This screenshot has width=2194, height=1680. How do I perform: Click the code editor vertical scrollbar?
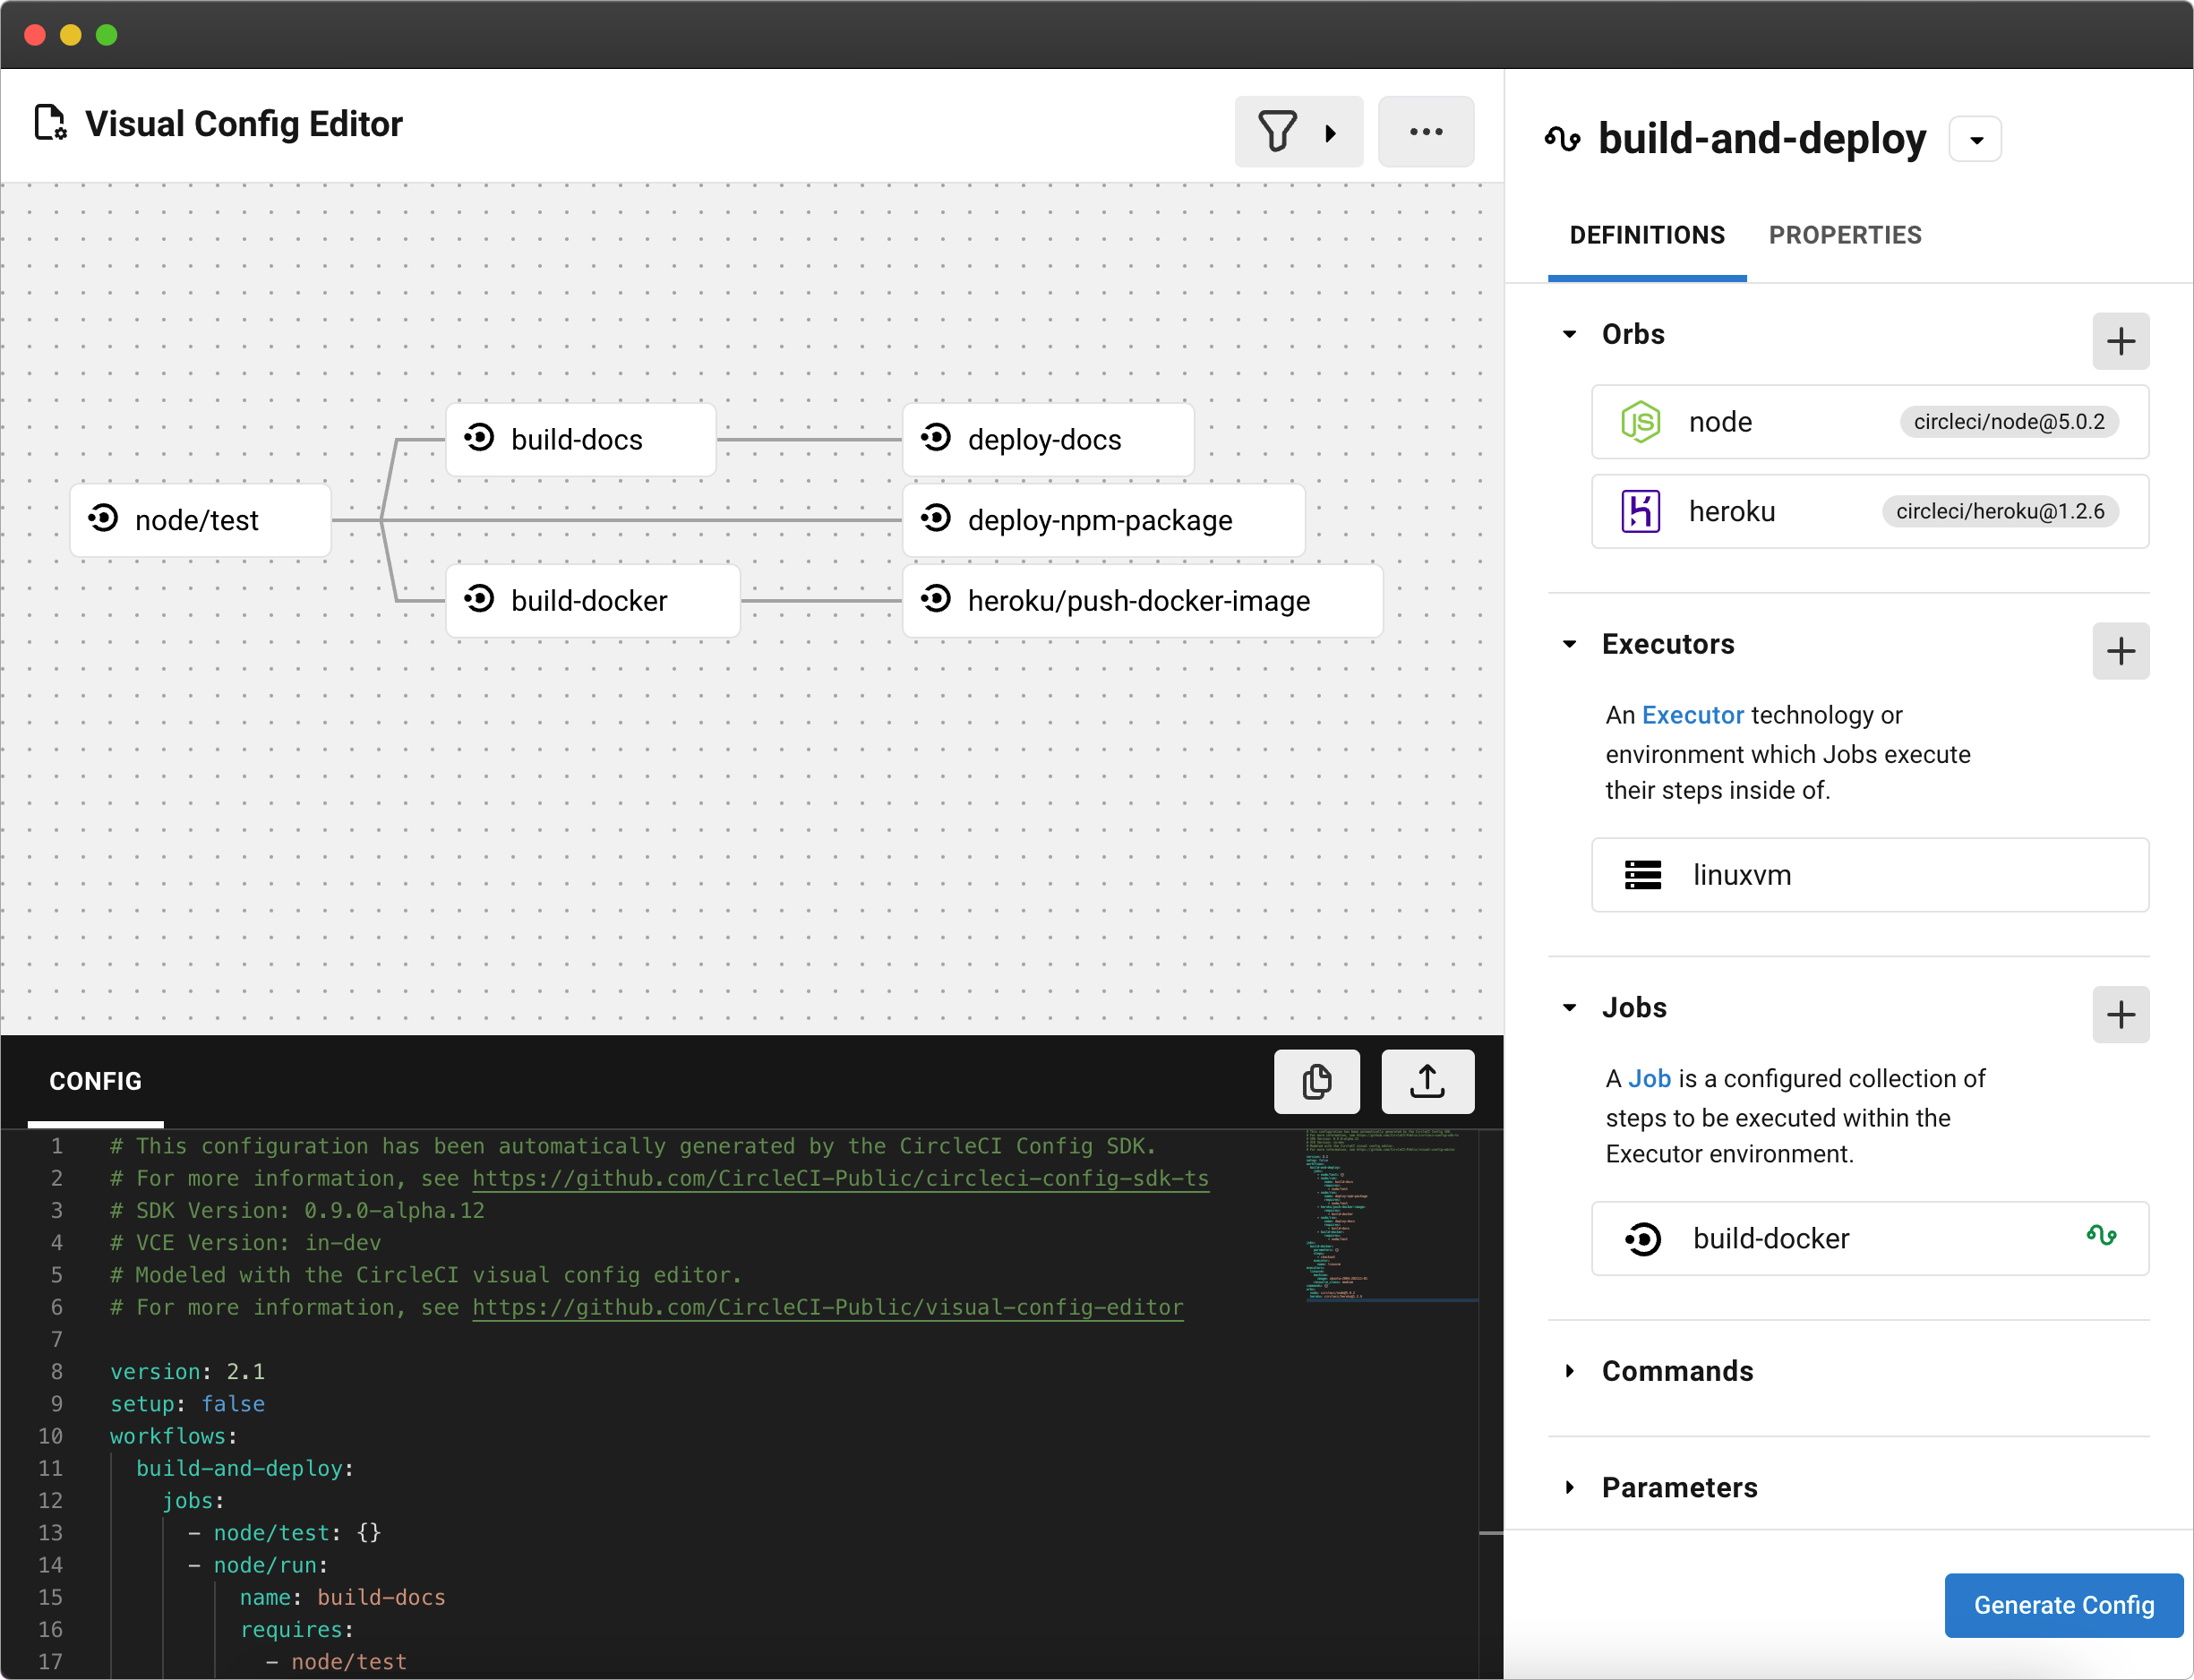pos(1490,1404)
